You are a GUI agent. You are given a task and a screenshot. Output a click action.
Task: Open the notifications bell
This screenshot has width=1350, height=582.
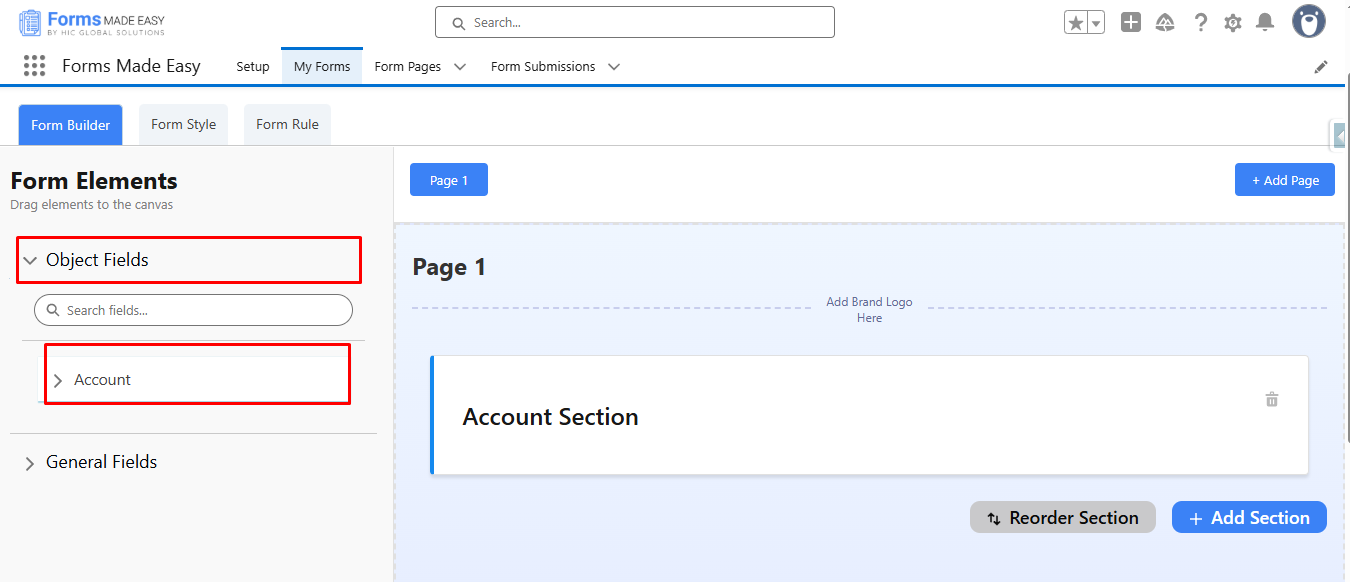tap(1265, 22)
